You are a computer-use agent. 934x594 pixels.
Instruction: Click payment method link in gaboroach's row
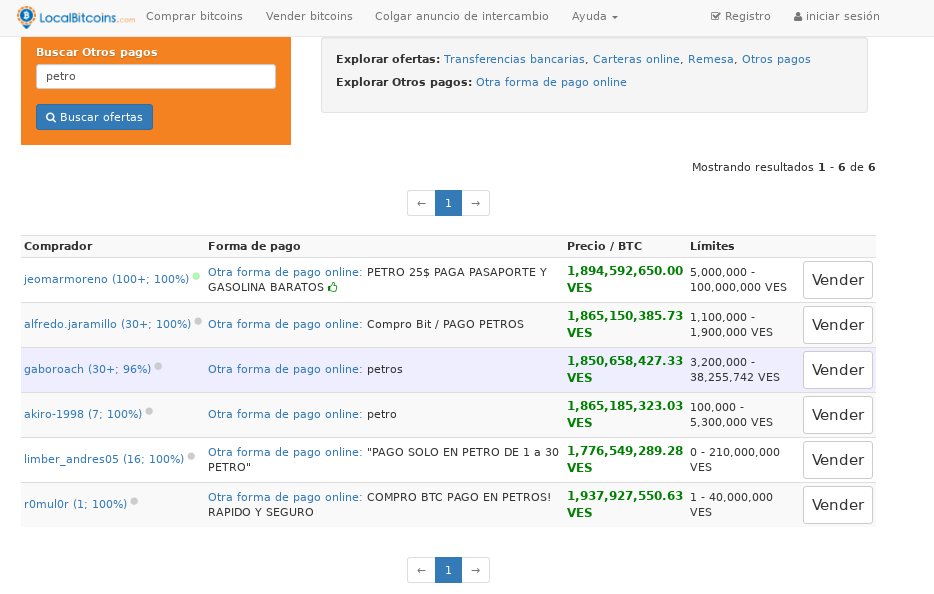(285, 369)
